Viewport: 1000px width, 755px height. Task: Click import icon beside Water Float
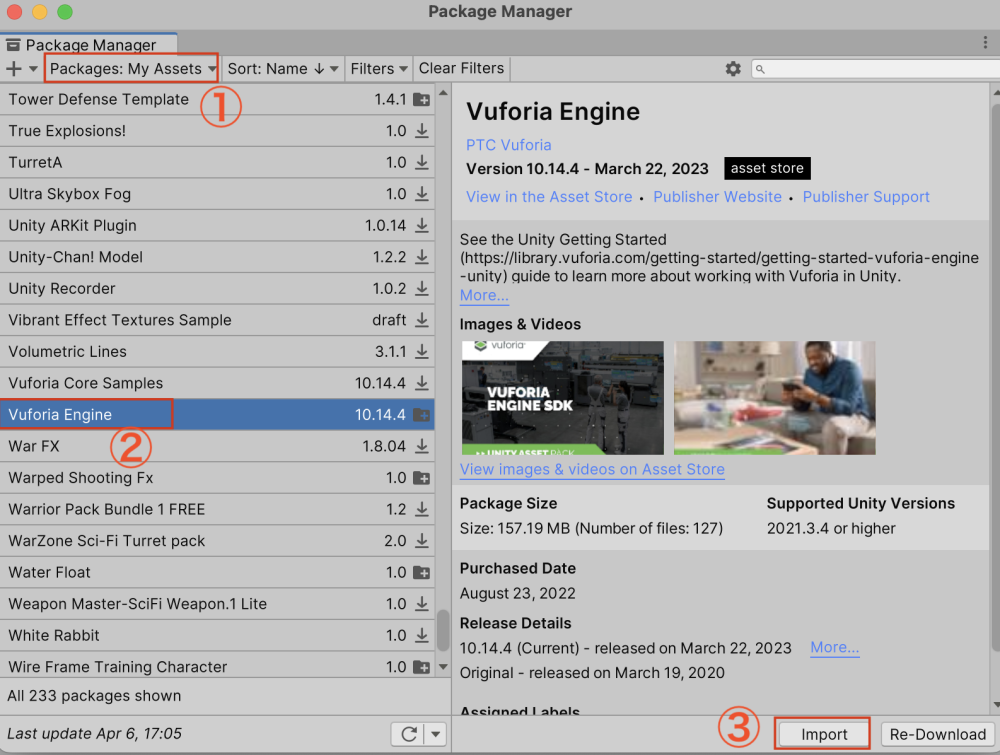point(422,573)
